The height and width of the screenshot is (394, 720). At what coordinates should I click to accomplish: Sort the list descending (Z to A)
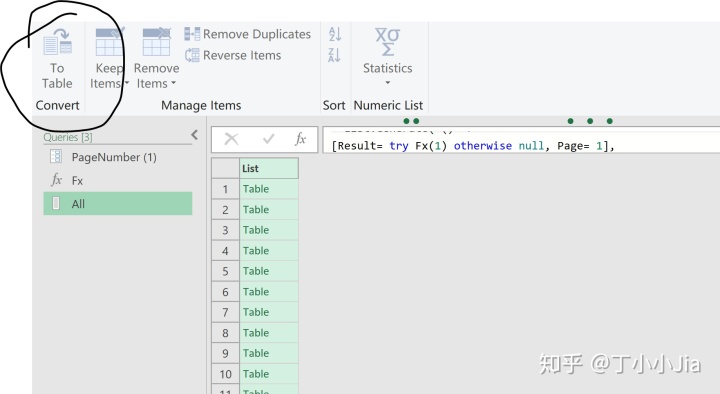tap(335, 55)
